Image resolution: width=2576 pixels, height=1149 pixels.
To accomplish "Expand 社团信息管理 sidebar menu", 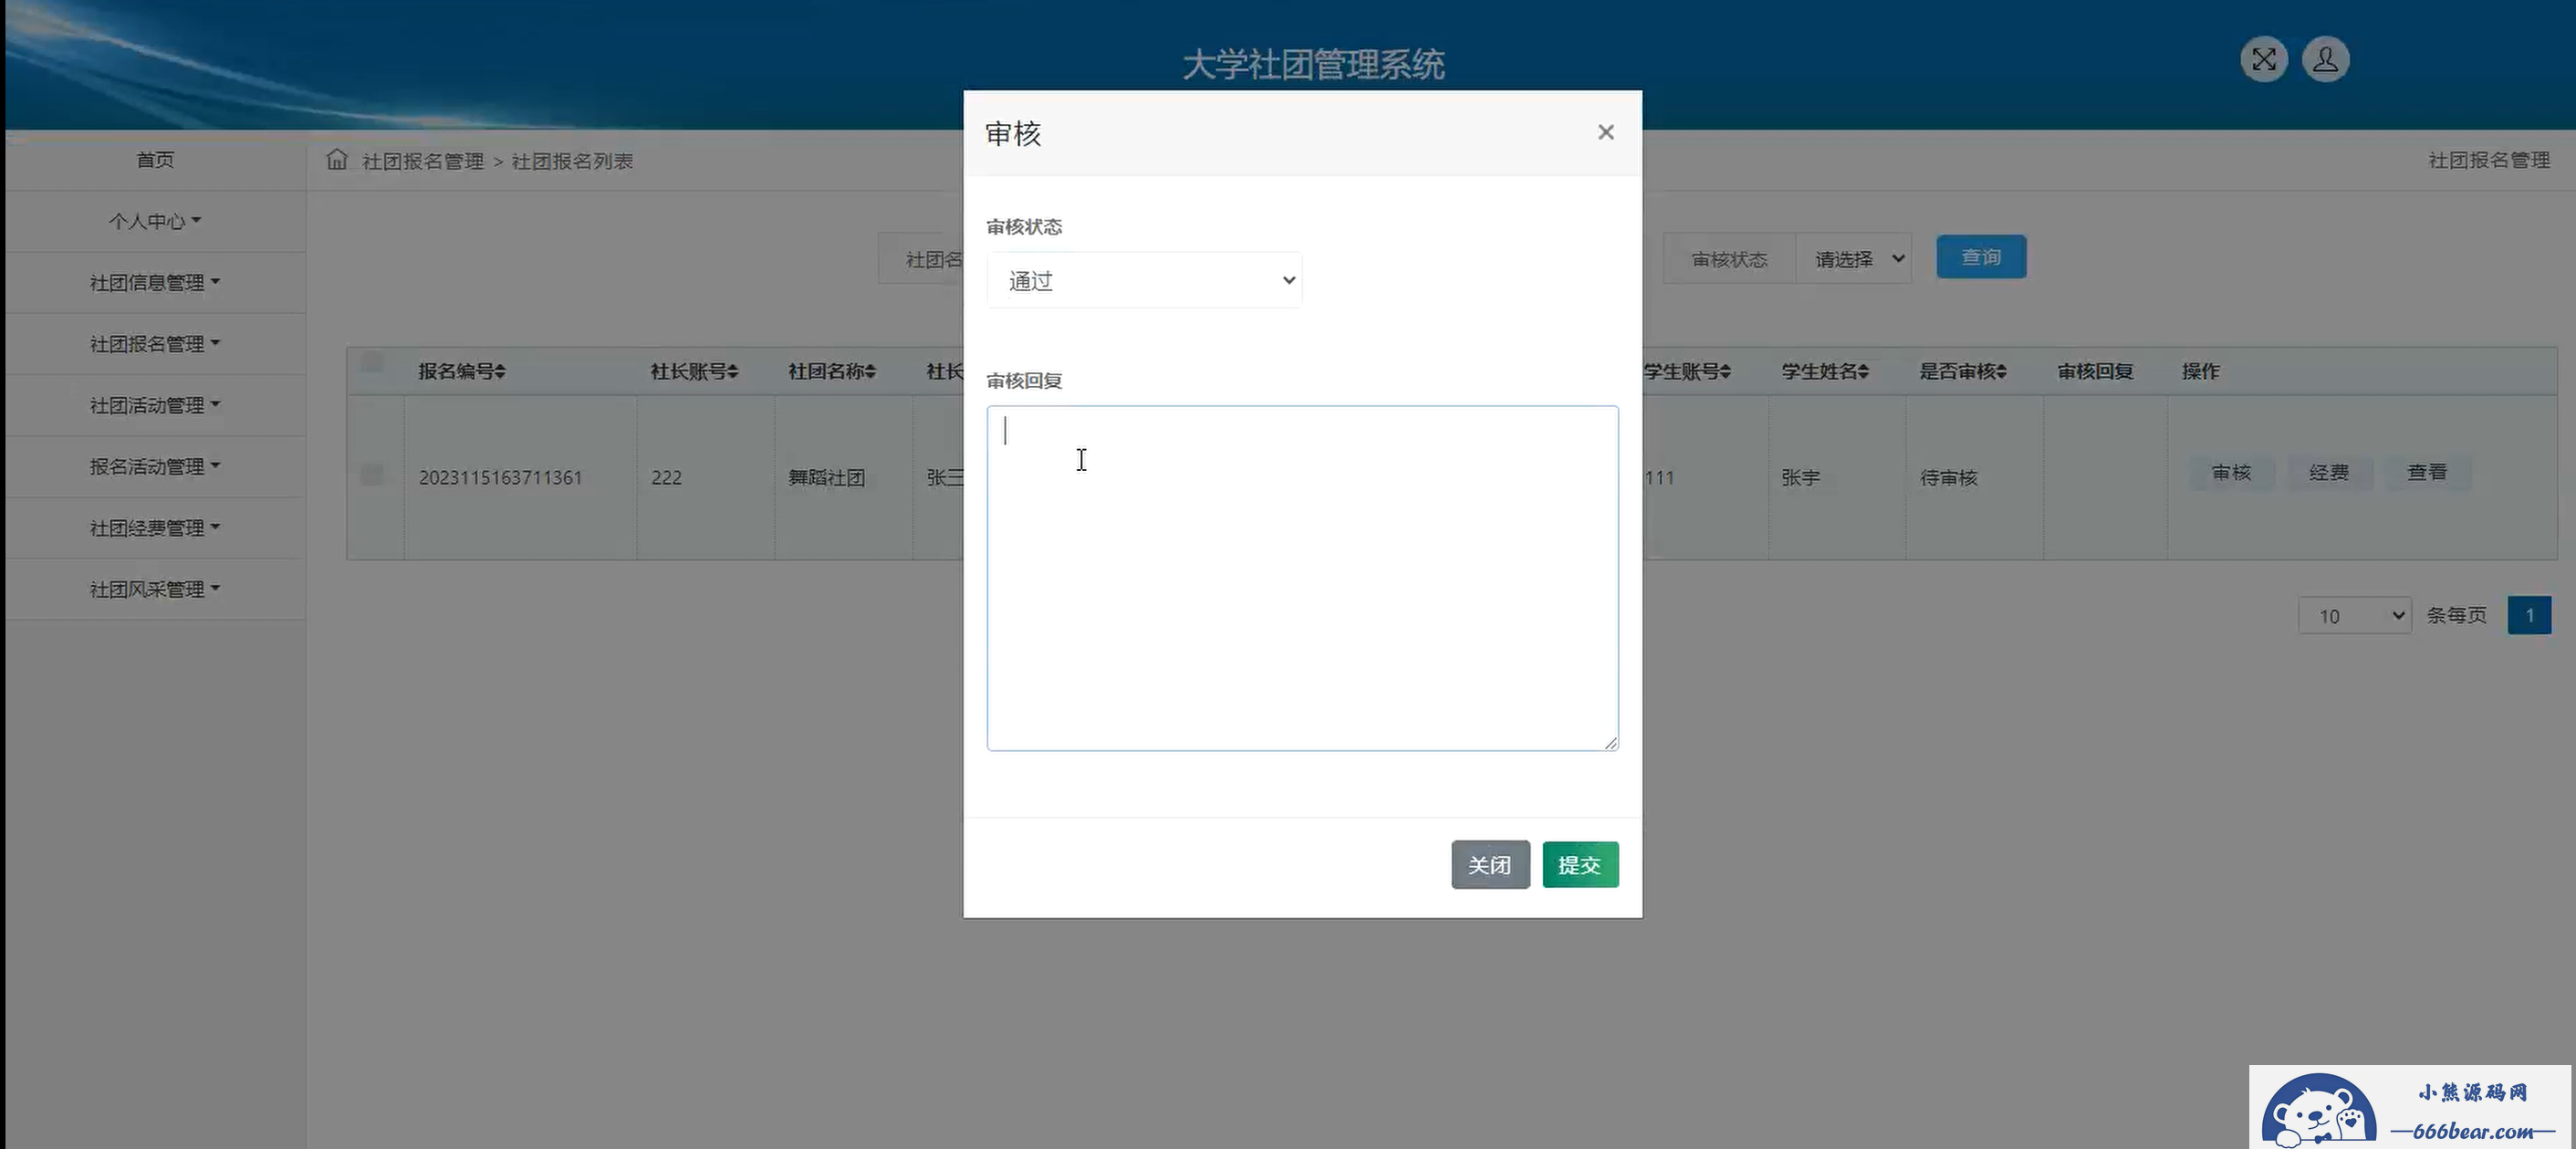I will pos(155,283).
